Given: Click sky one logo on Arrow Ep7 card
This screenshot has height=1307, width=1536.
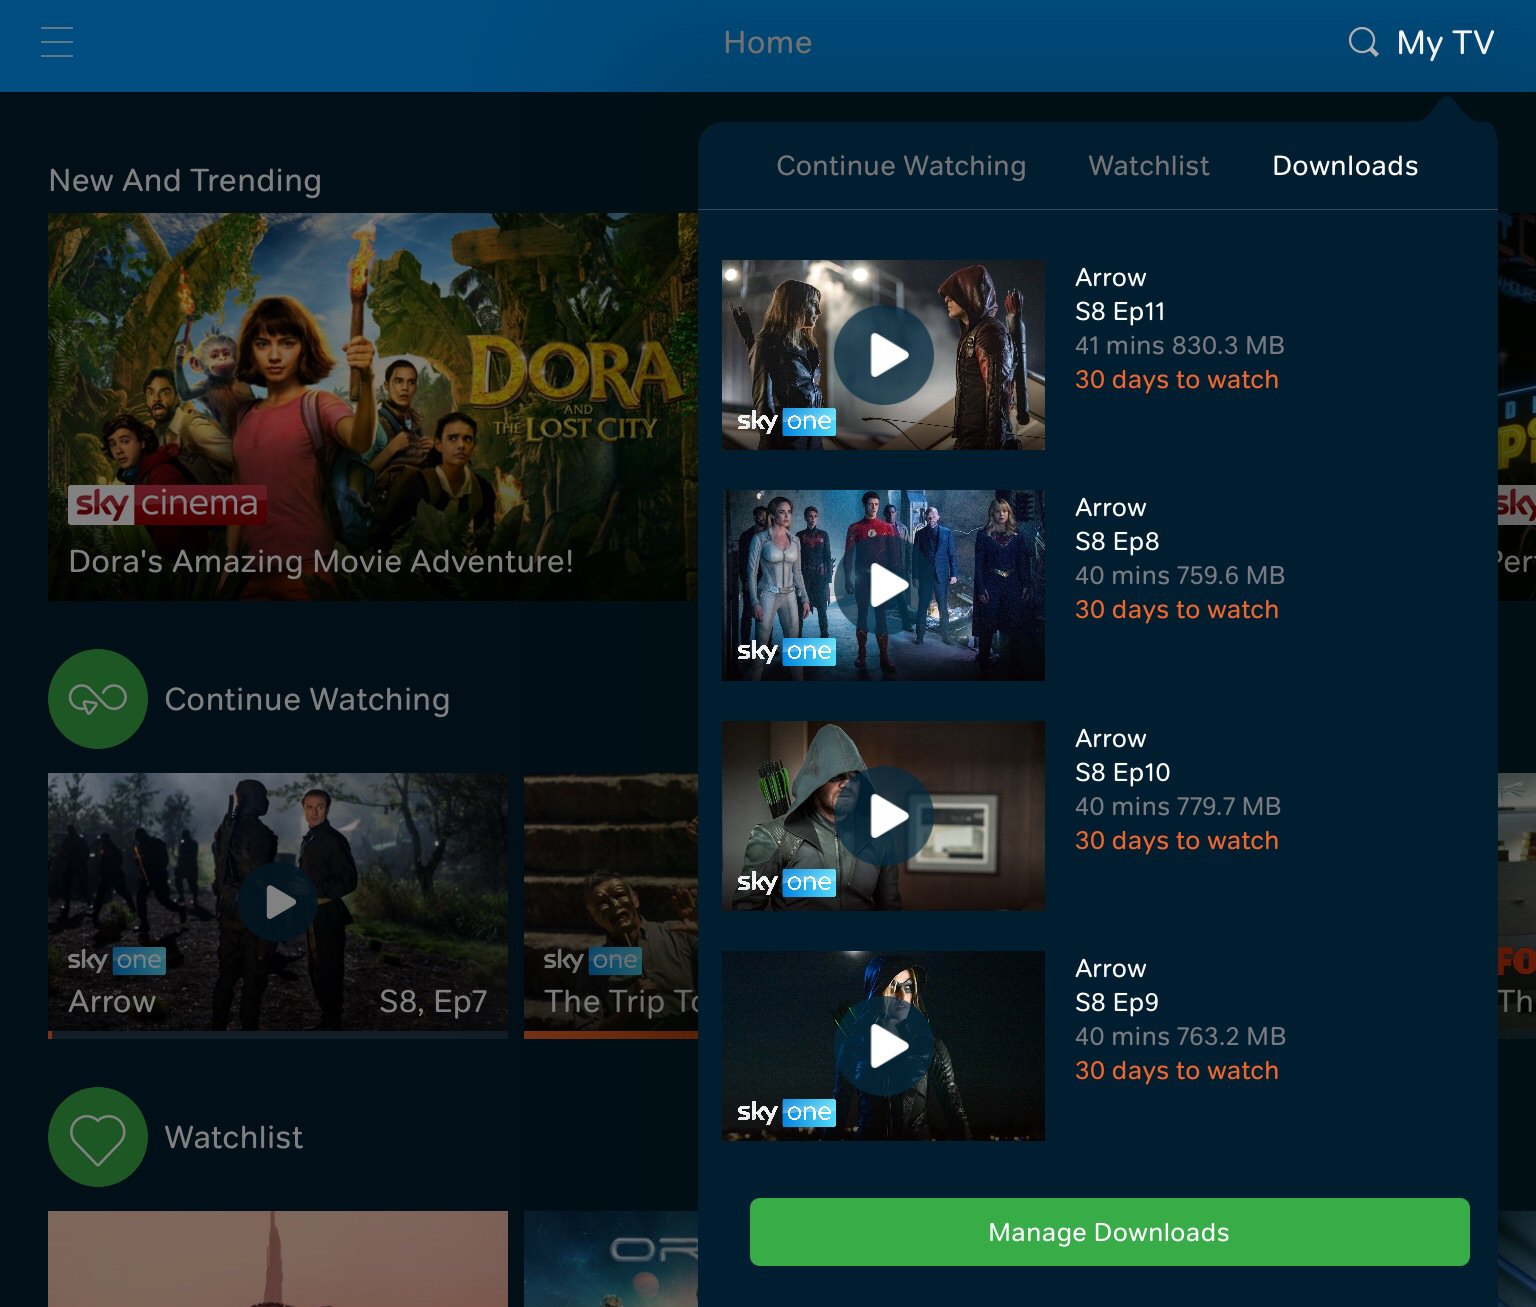Looking at the screenshot, I should point(116,960).
